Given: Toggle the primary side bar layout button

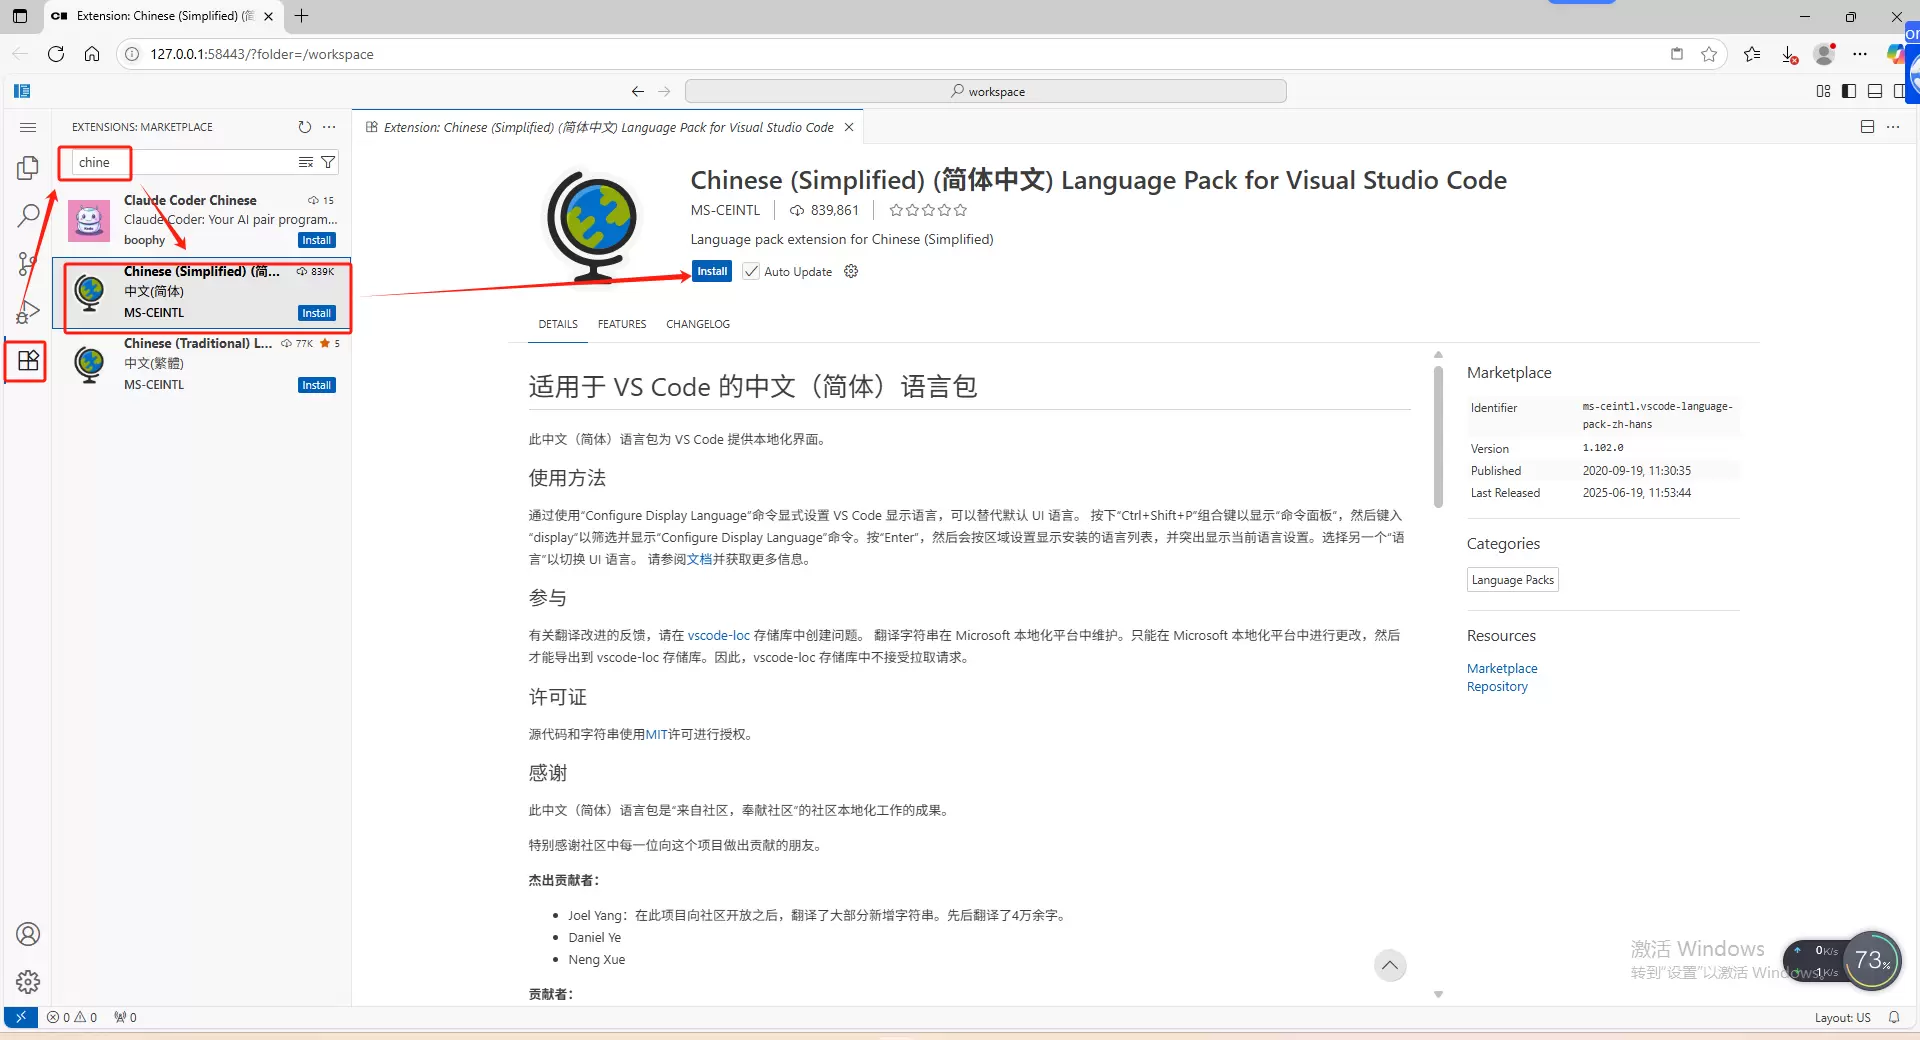Looking at the screenshot, I should tap(1849, 91).
